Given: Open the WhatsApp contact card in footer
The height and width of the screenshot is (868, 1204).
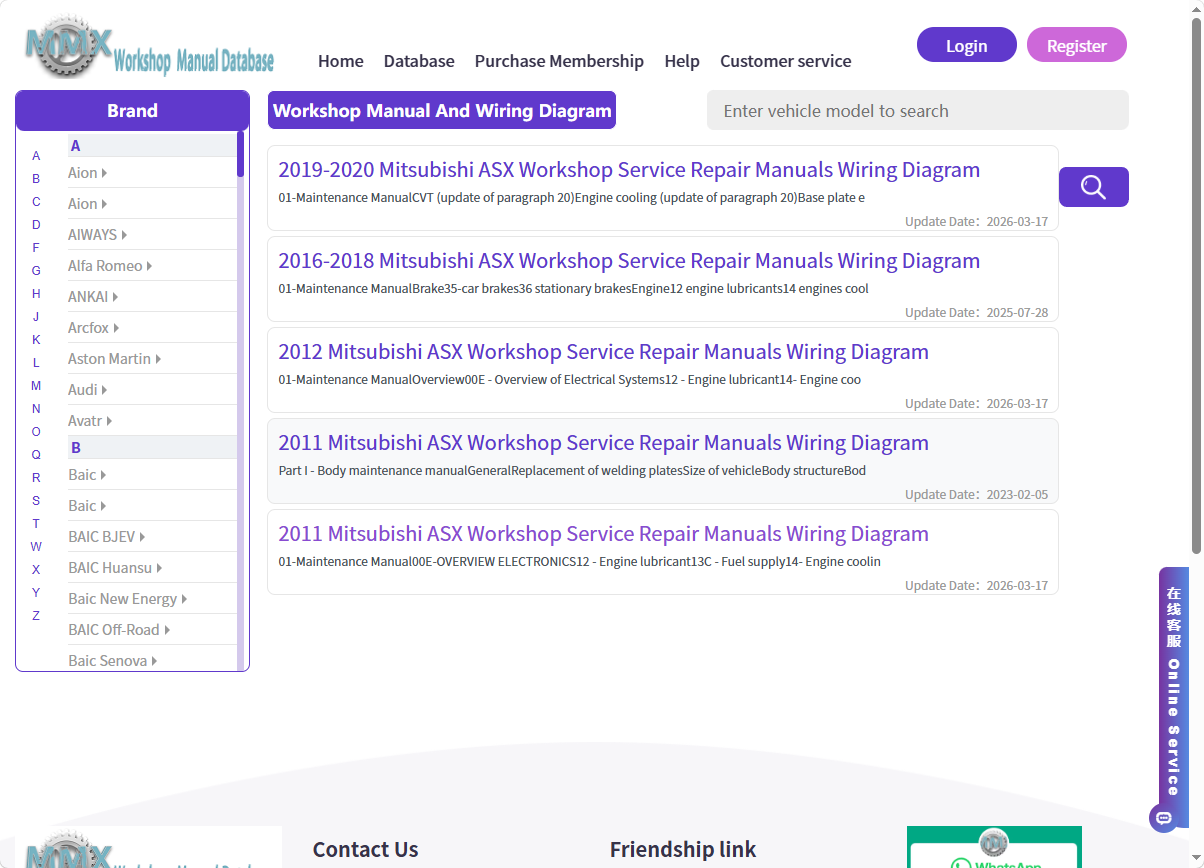Looking at the screenshot, I should coord(994,847).
